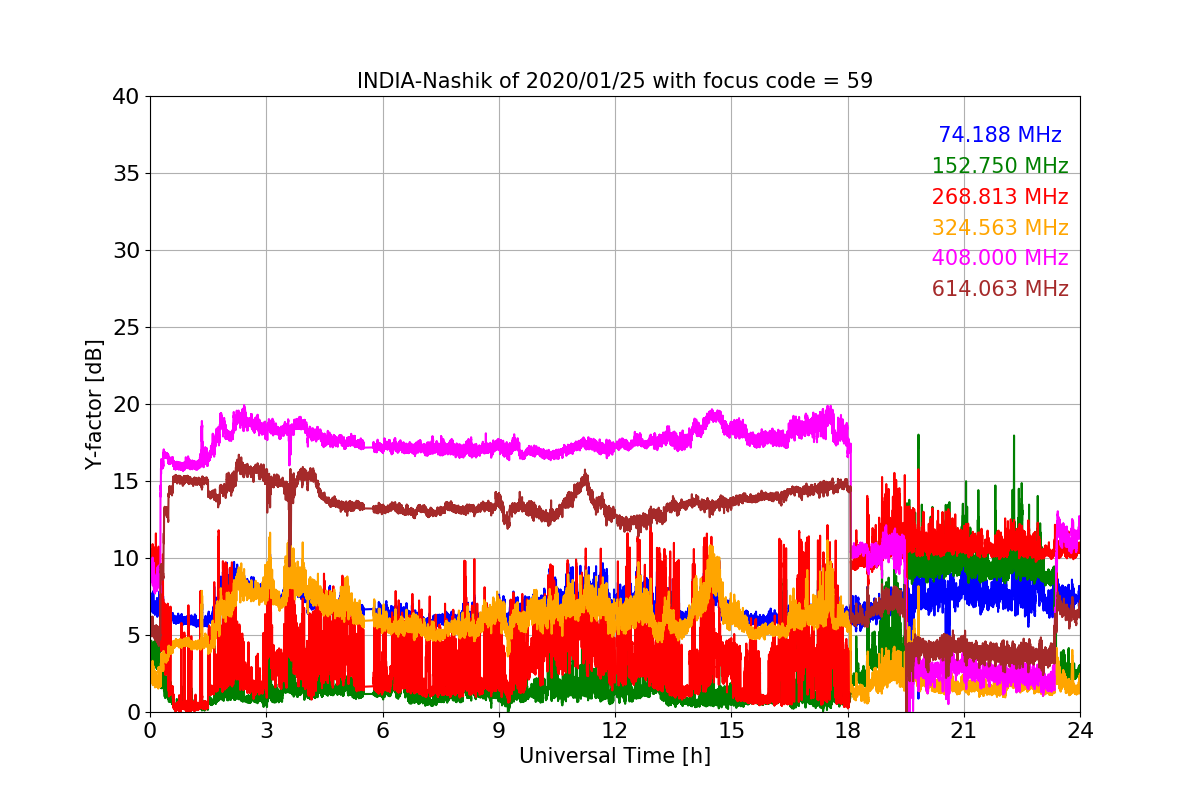This screenshot has width=1200, height=800.
Task: Click the x-axis tick label 12
Action: tap(615, 731)
